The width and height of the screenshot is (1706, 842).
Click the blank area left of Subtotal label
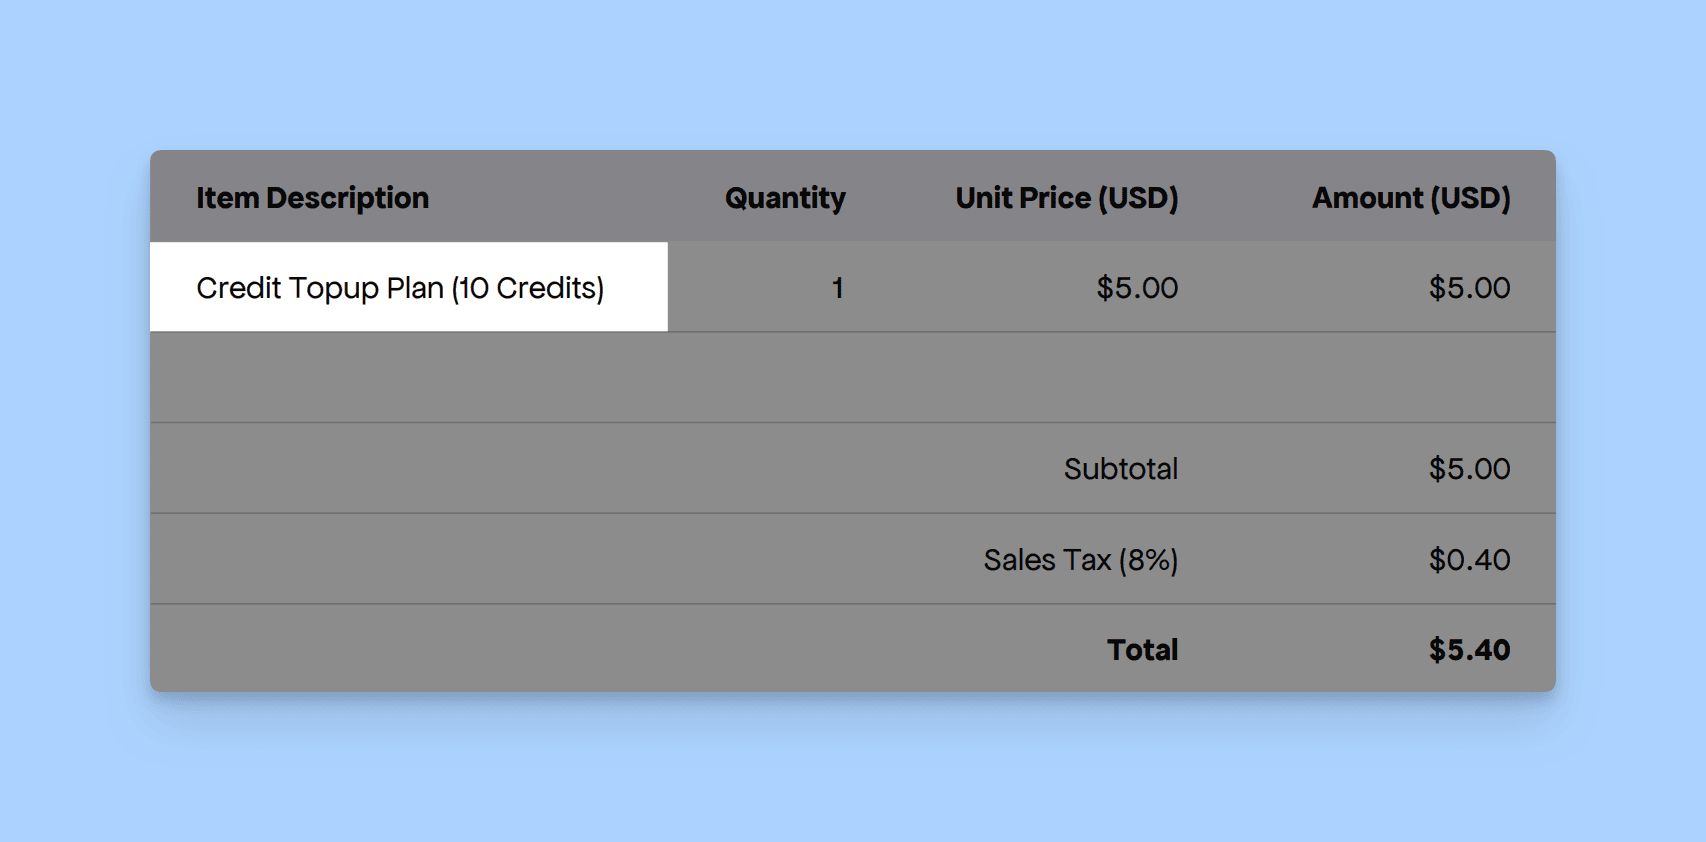(500, 469)
